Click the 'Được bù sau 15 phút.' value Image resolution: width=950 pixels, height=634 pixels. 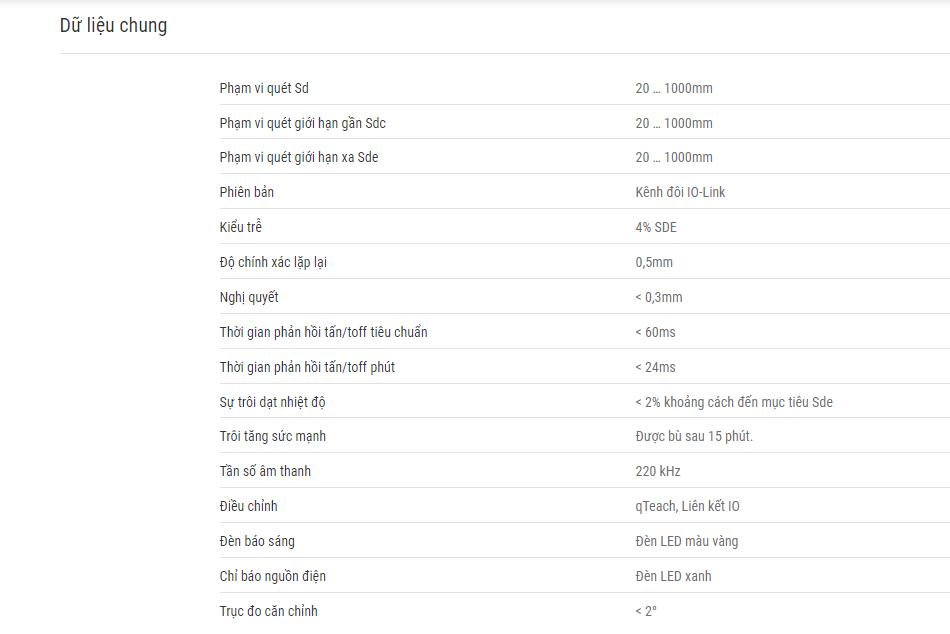(x=694, y=436)
